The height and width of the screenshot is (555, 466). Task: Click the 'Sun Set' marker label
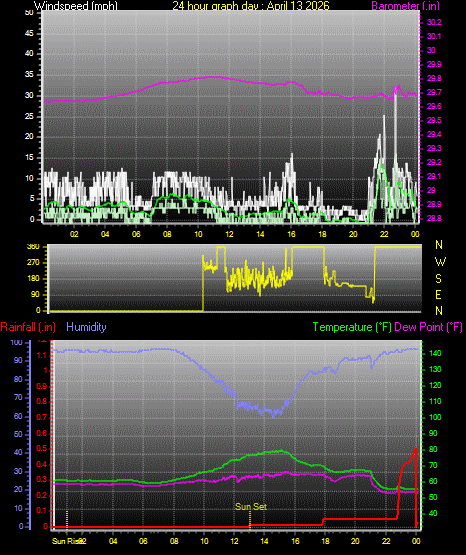pos(251,507)
